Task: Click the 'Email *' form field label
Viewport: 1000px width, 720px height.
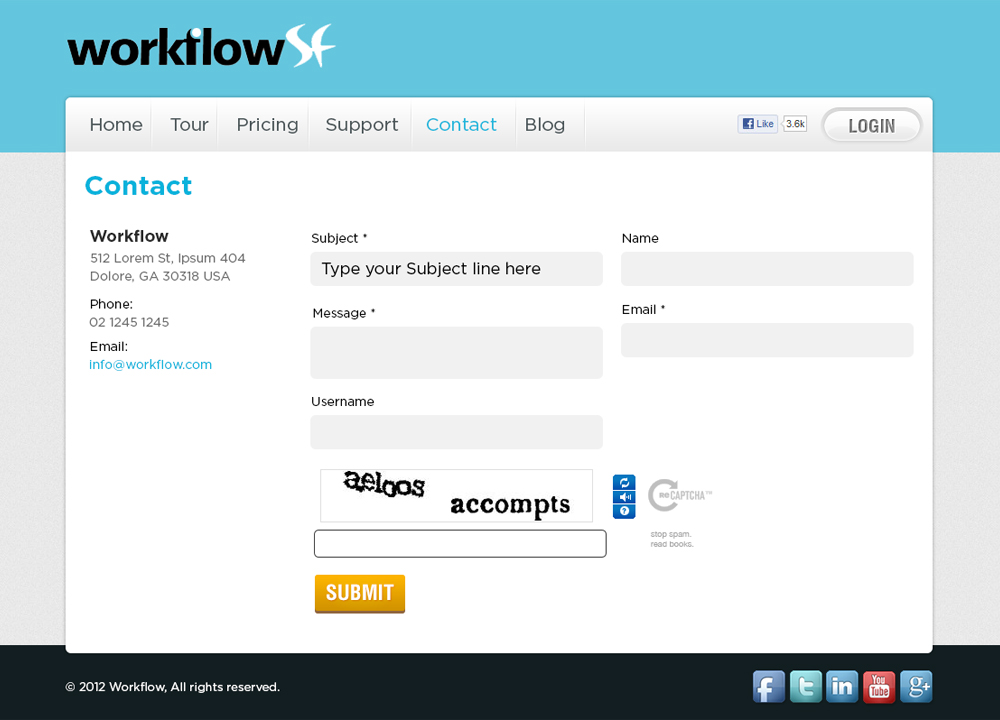Action: pos(643,309)
